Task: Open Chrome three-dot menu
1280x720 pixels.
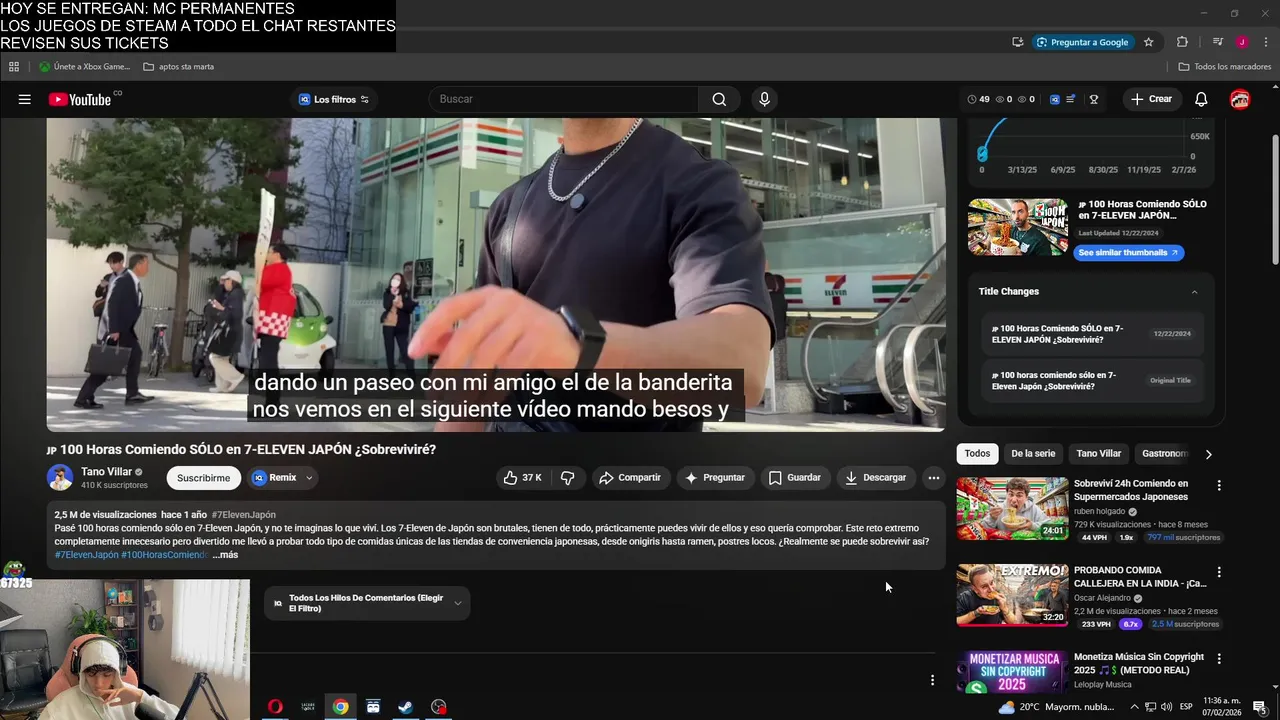Action: 1266,42
